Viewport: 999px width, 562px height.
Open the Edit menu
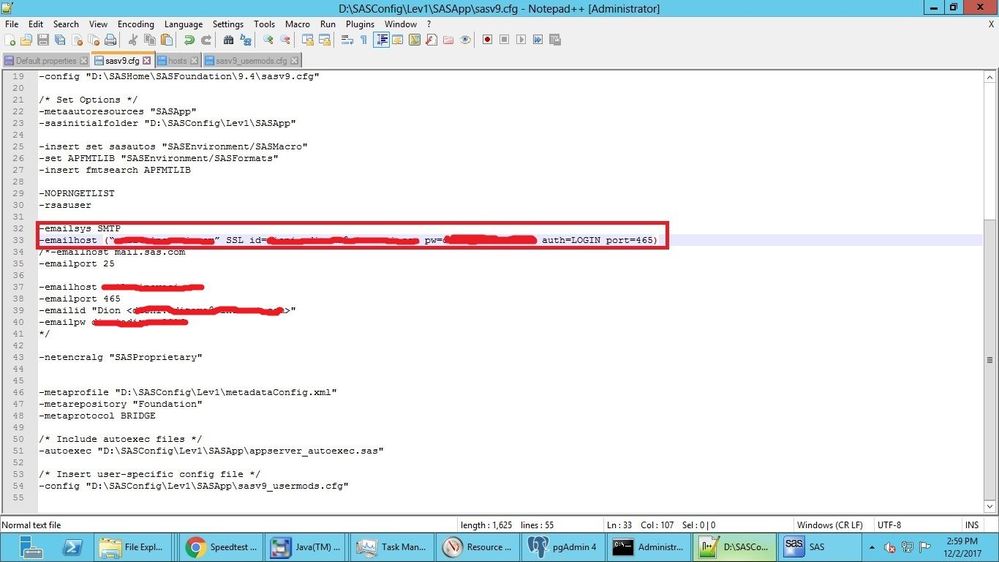click(x=36, y=24)
